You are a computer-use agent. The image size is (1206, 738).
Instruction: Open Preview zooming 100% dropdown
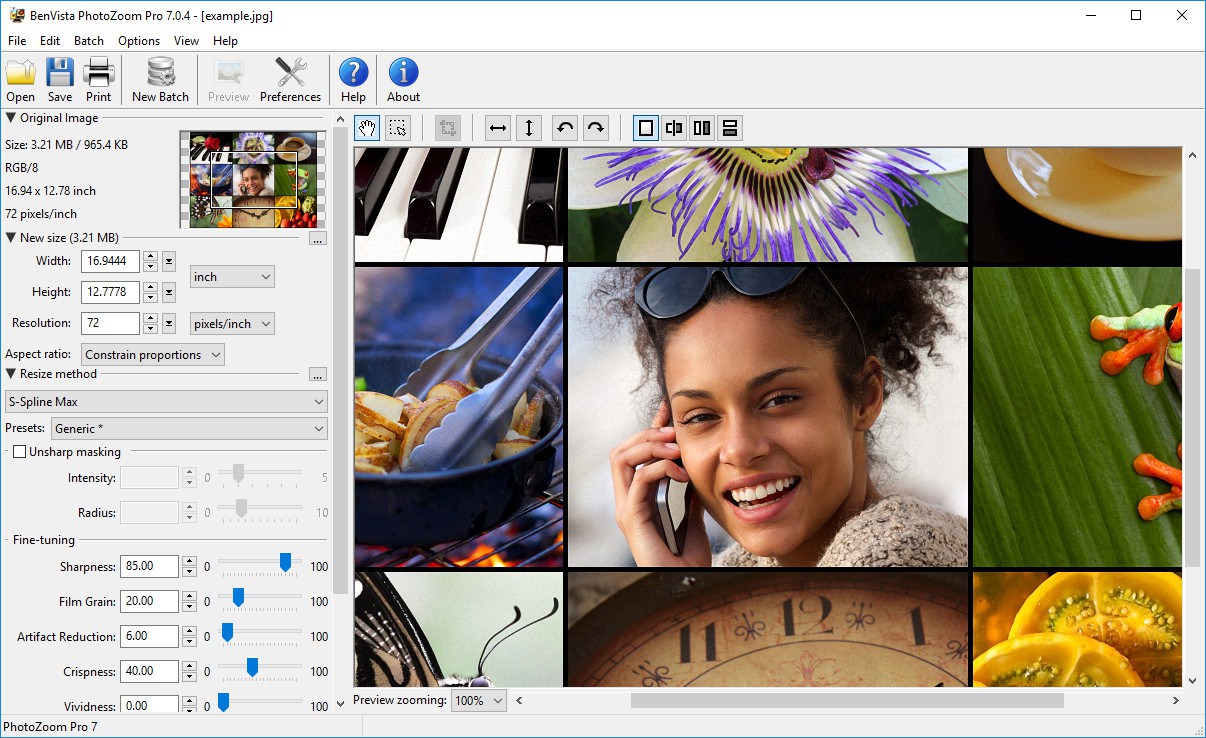[479, 701]
